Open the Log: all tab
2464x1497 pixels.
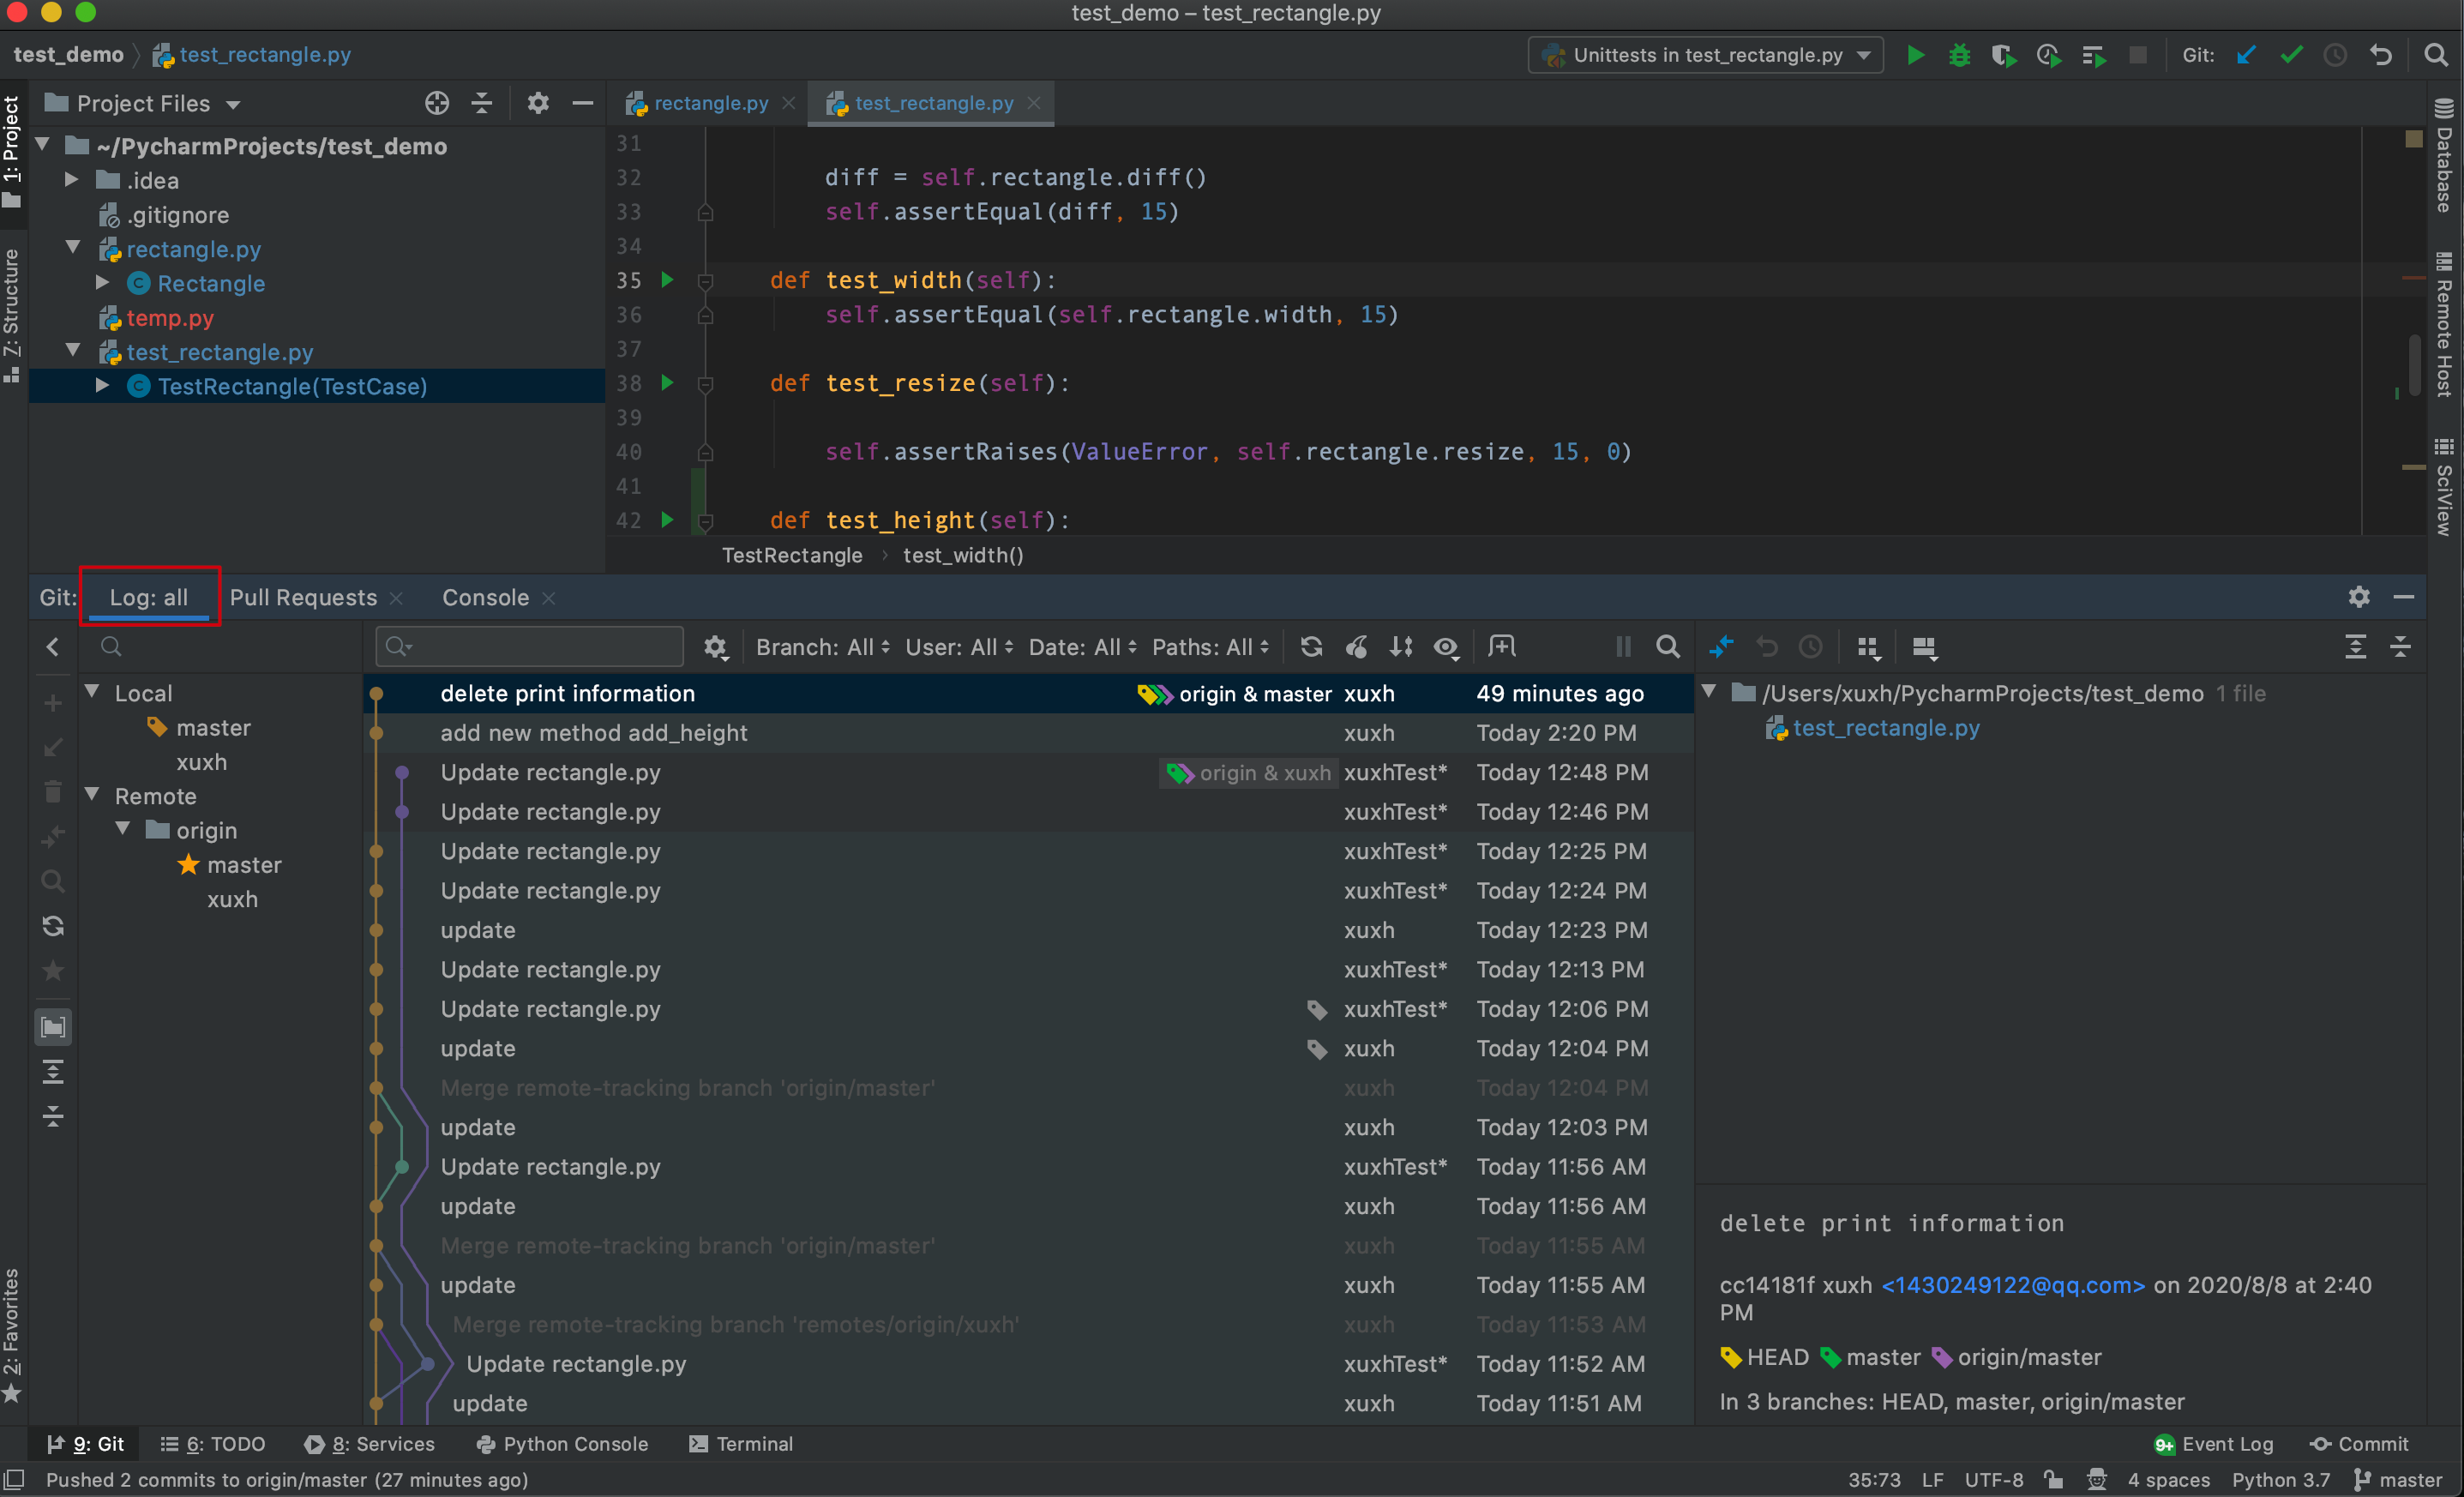click(149, 597)
